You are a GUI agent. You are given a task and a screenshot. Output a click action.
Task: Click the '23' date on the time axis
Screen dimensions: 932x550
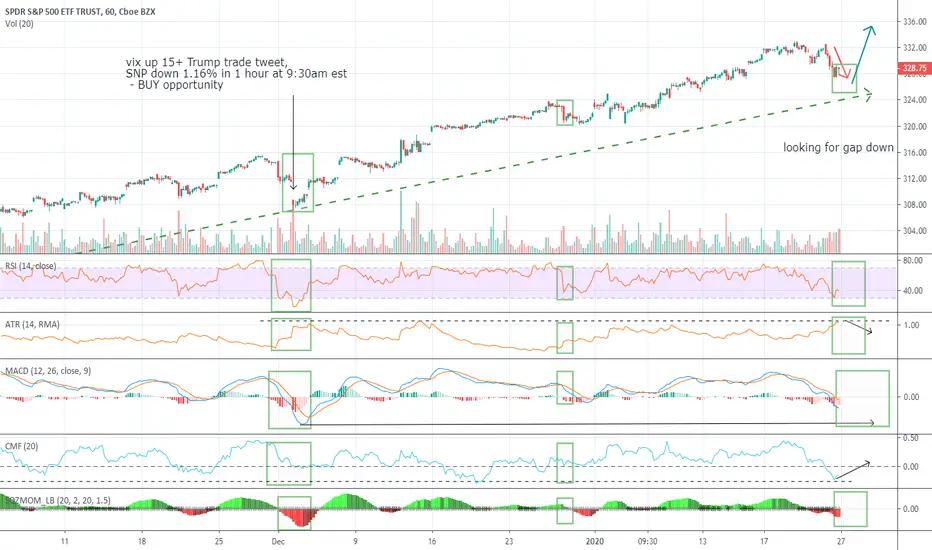tap(509, 541)
